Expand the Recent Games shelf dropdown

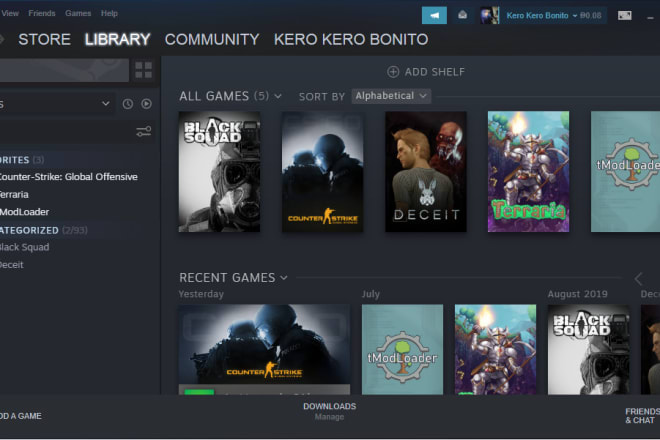point(284,278)
